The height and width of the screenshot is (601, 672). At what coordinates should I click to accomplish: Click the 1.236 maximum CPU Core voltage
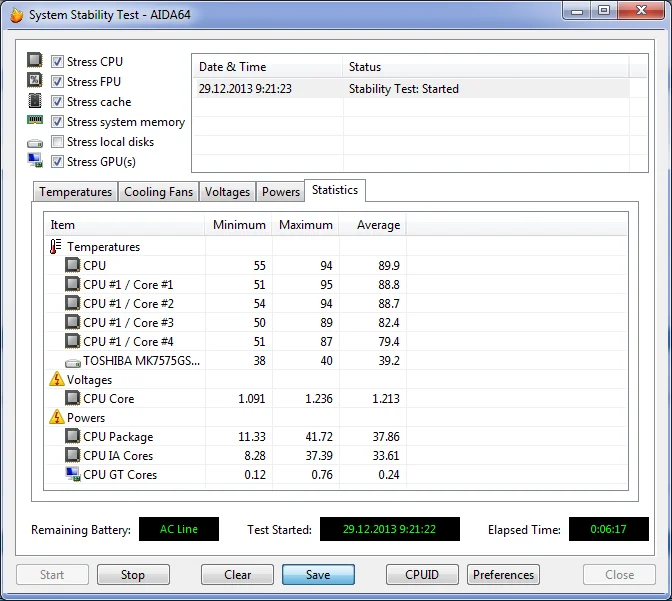coord(319,399)
